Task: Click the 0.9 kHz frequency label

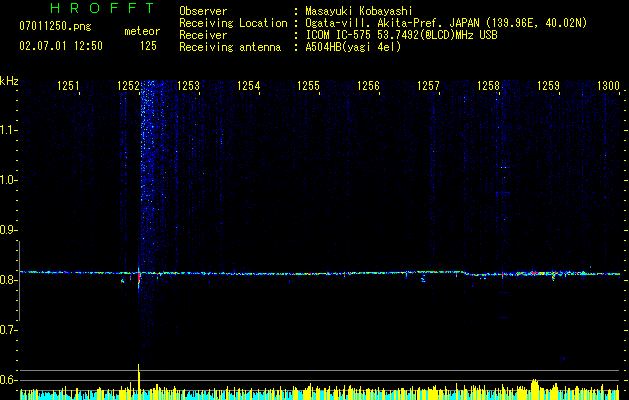Action: point(8,230)
